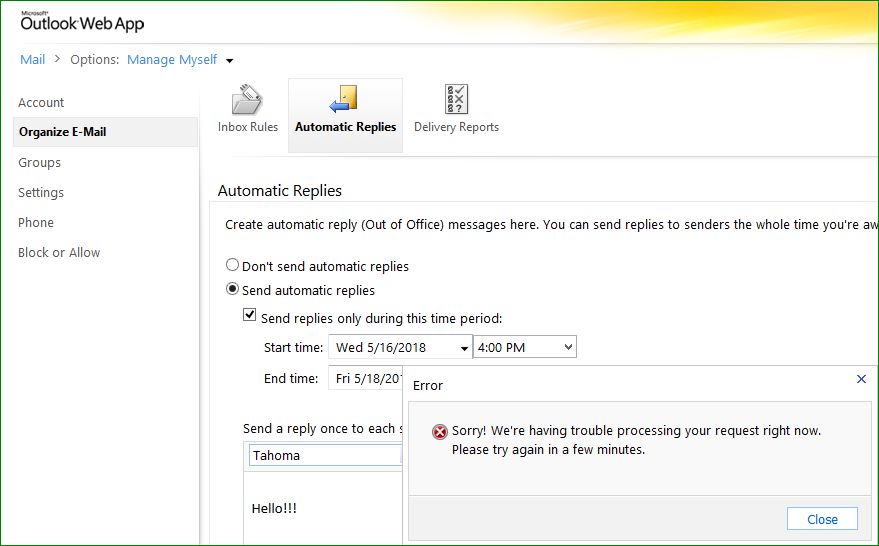Image resolution: width=879 pixels, height=546 pixels.
Task: Open Groups section in sidebar
Action: click(39, 163)
